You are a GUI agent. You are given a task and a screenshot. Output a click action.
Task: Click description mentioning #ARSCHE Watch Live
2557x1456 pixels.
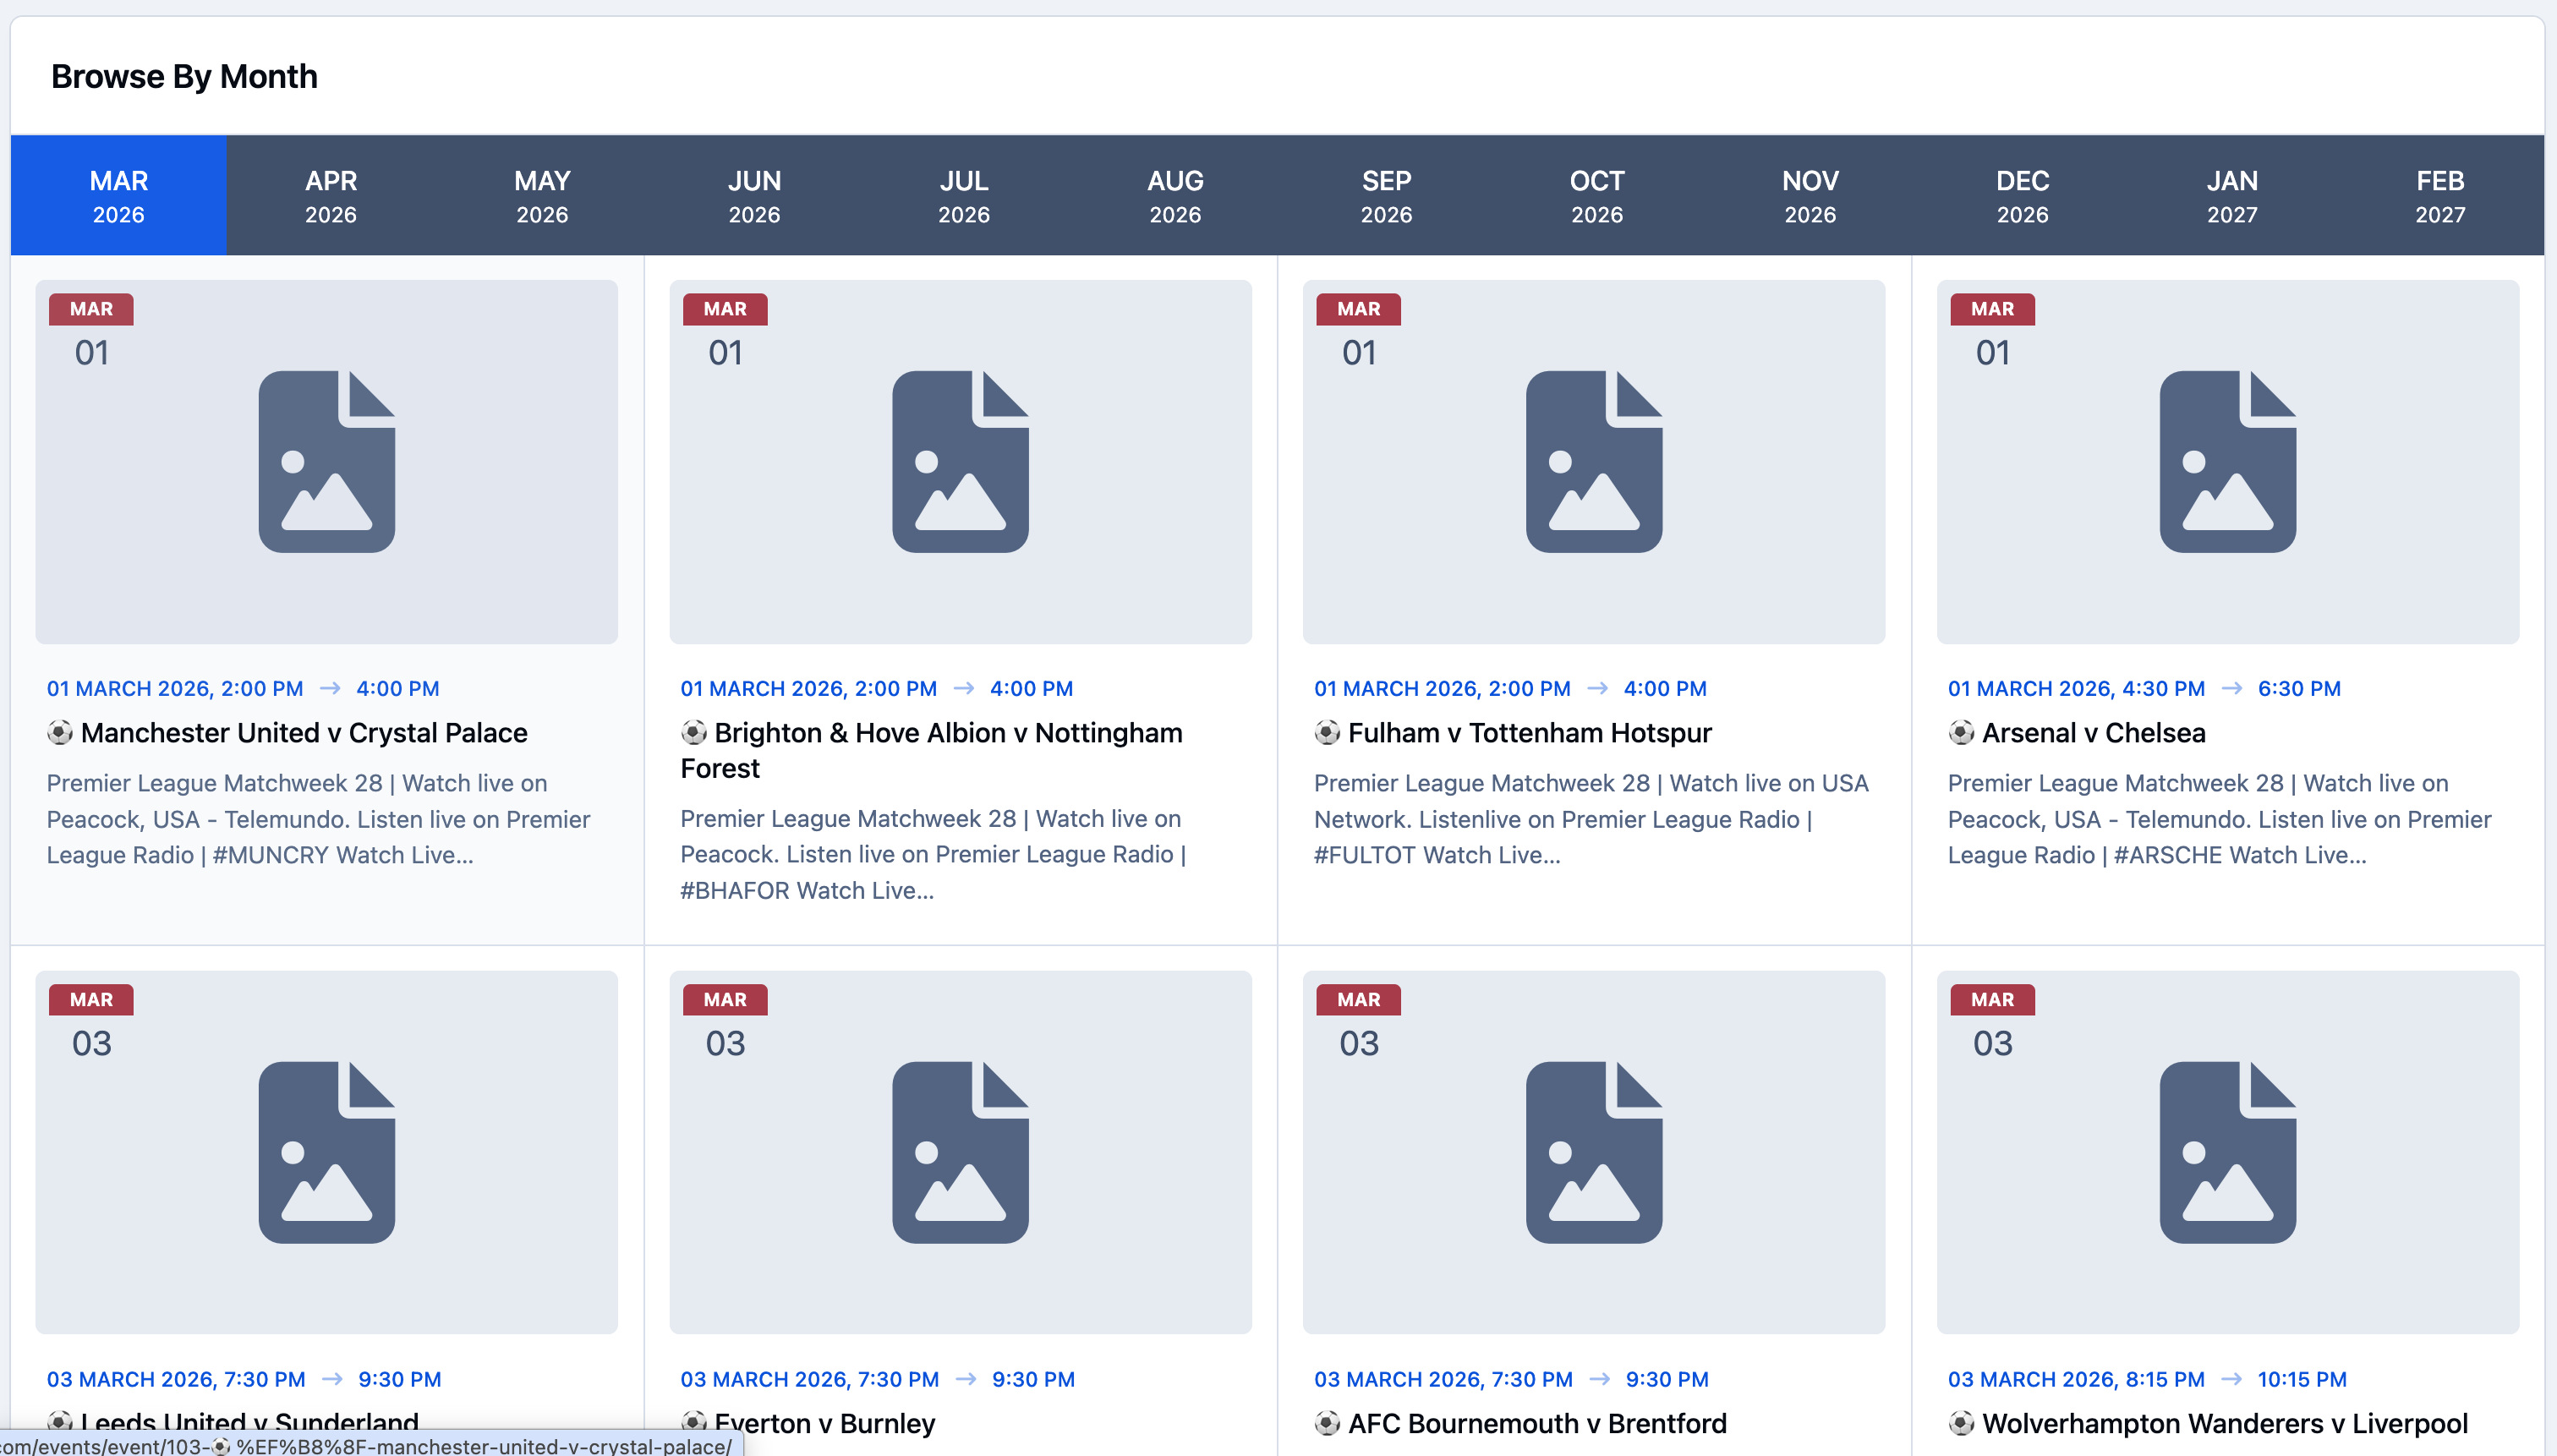click(2219, 819)
